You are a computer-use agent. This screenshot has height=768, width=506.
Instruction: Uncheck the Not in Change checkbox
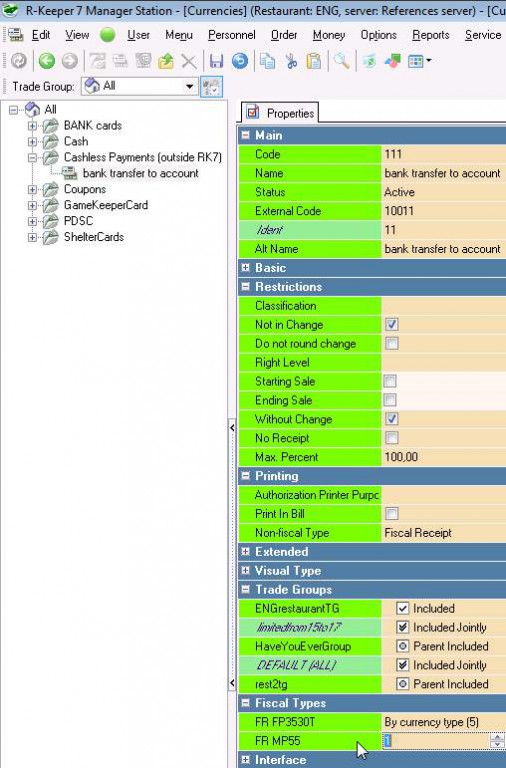[x=391, y=324]
